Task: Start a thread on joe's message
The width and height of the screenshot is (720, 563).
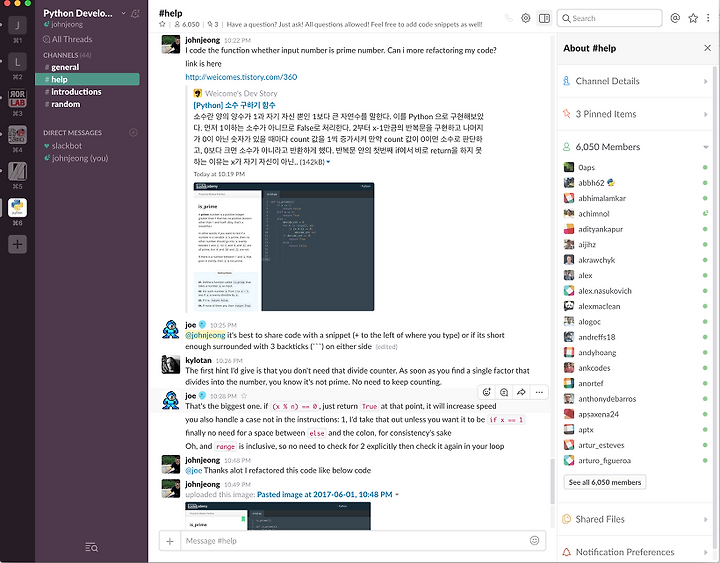Action: tap(504, 392)
